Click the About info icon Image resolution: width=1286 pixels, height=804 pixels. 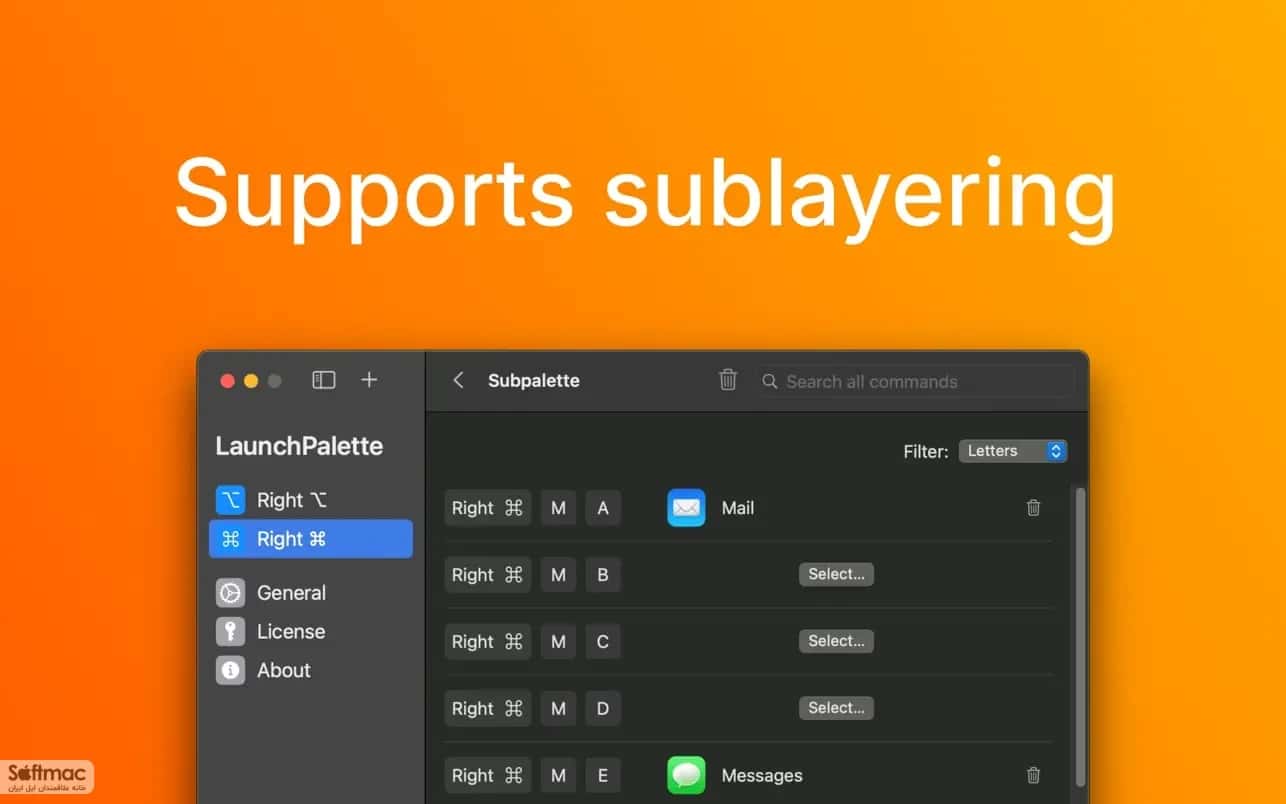click(x=230, y=670)
